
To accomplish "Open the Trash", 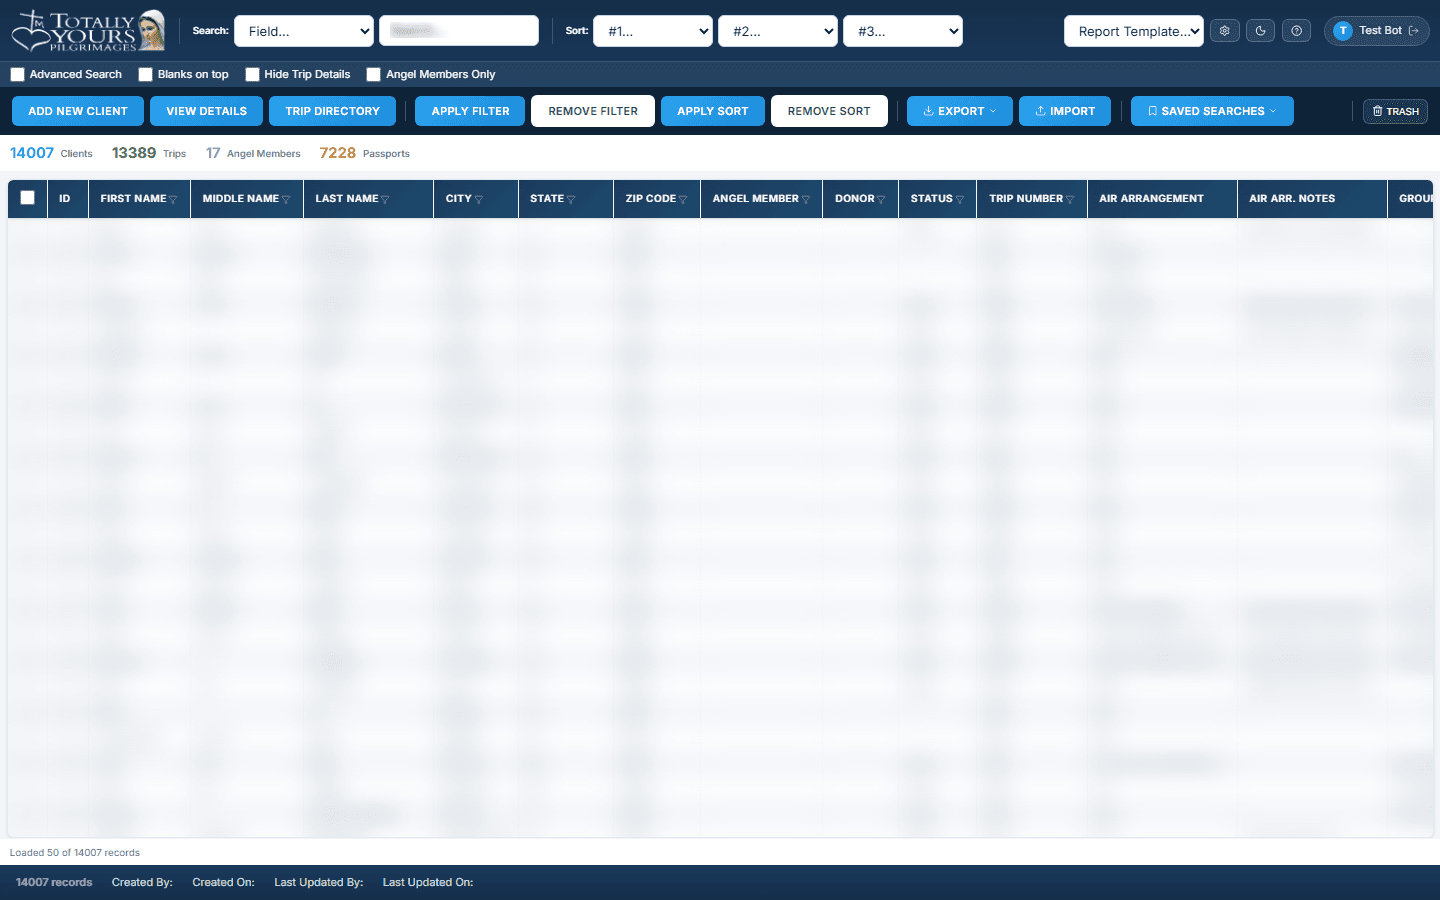I will tap(1395, 111).
